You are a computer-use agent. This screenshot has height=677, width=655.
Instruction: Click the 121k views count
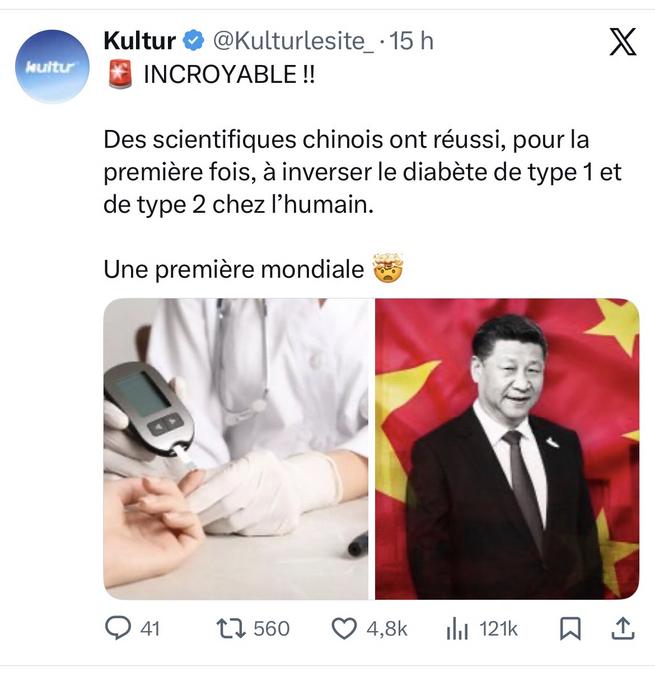pyautogui.click(x=498, y=629)
